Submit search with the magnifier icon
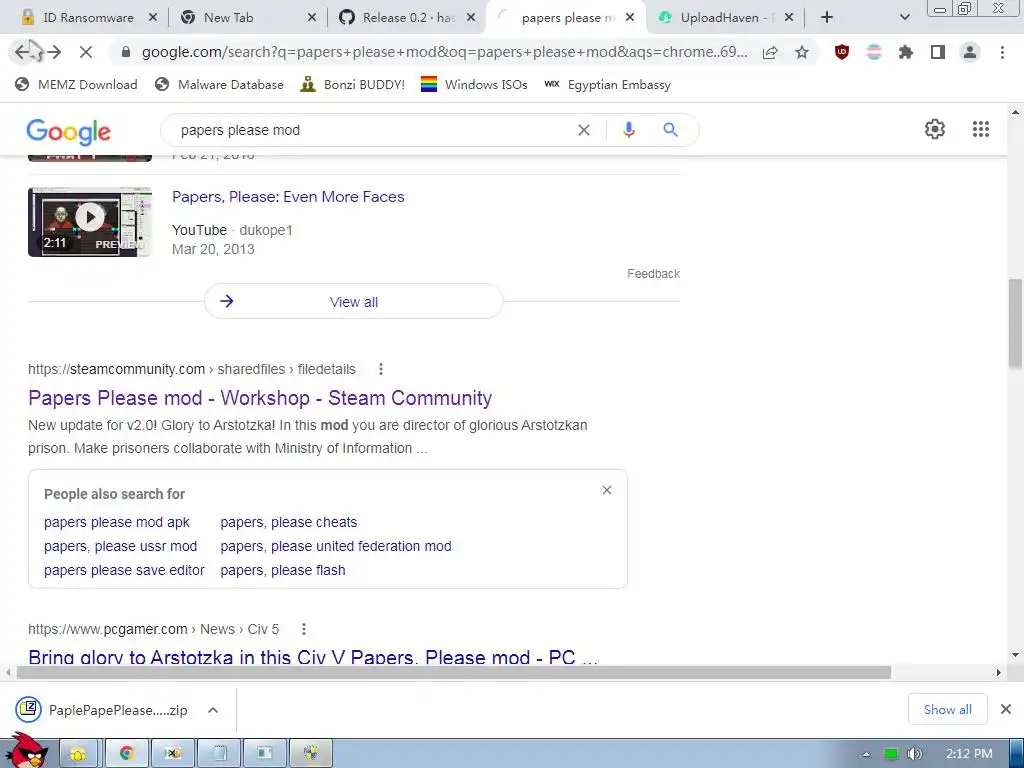This screenshot has height=768, width=1024. pos(670,130)
